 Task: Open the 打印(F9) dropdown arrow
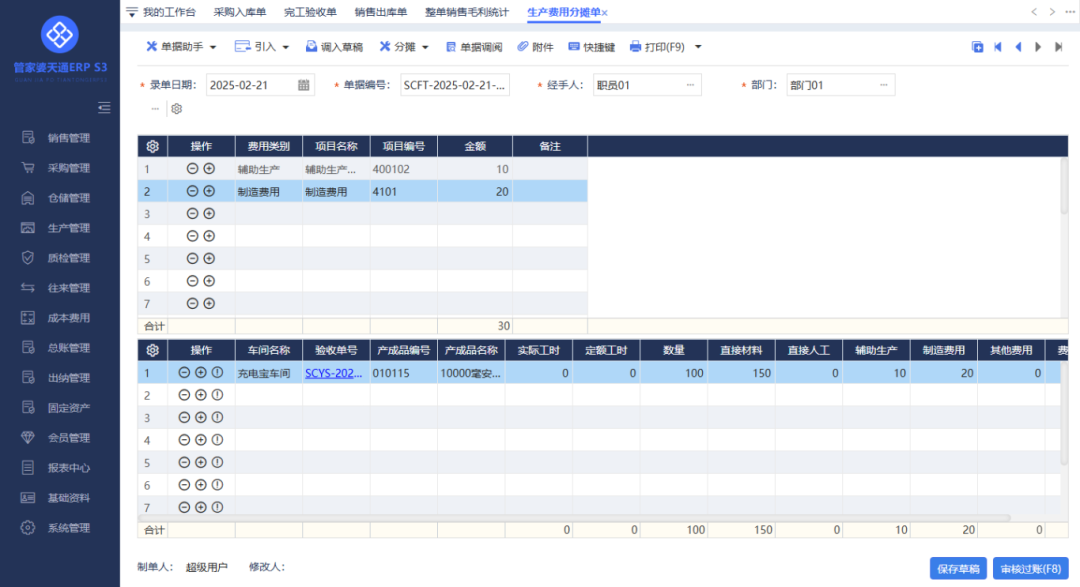coord(698,47)
